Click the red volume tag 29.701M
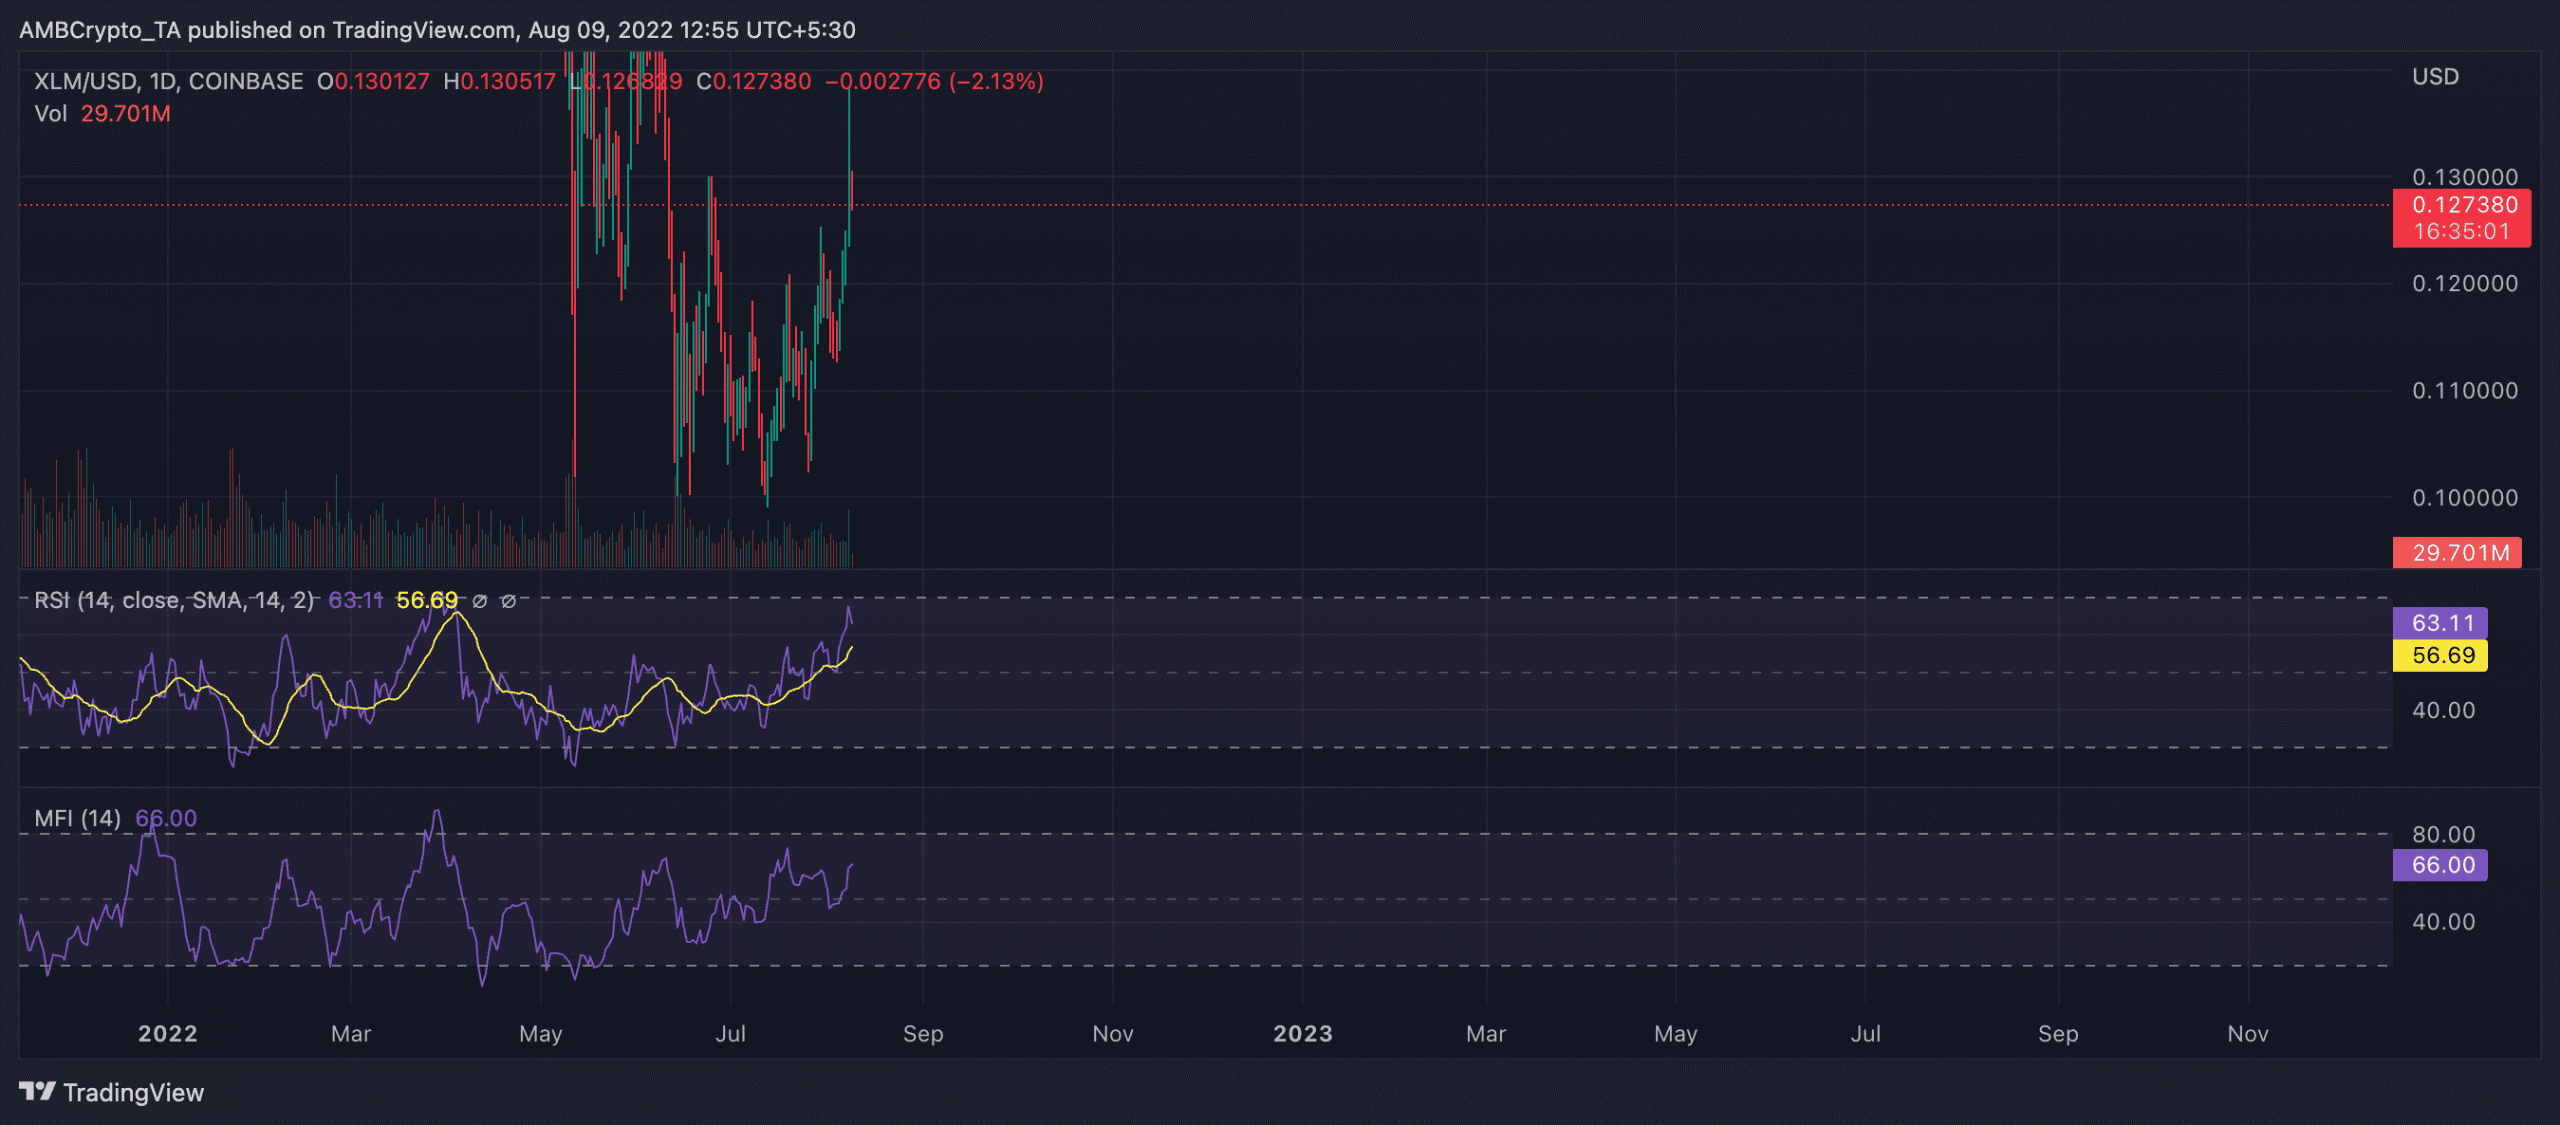Screen dimensions: 2560x1125 coord(2457,552)
